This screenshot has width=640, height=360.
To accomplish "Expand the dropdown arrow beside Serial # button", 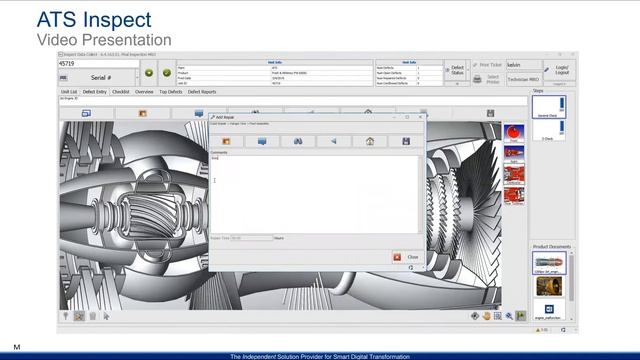I will pos(137,78).
